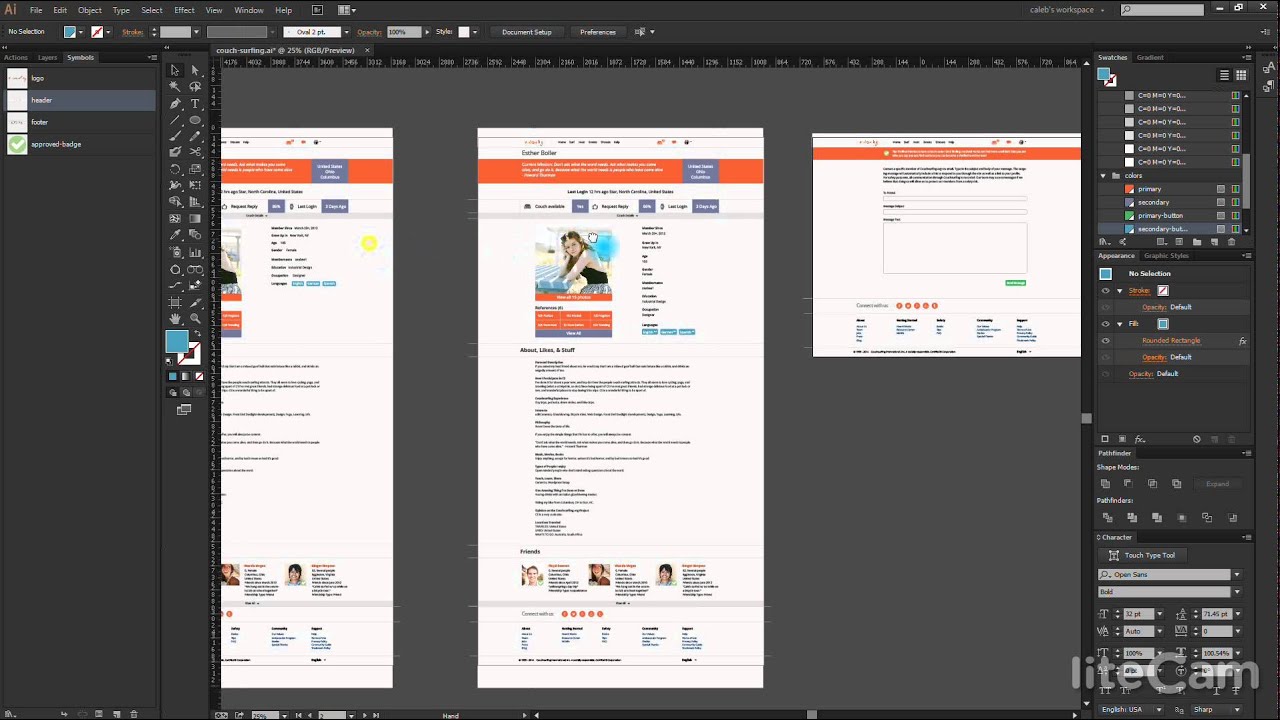
Task: Open the Effect menu
Action: [184, 10]
